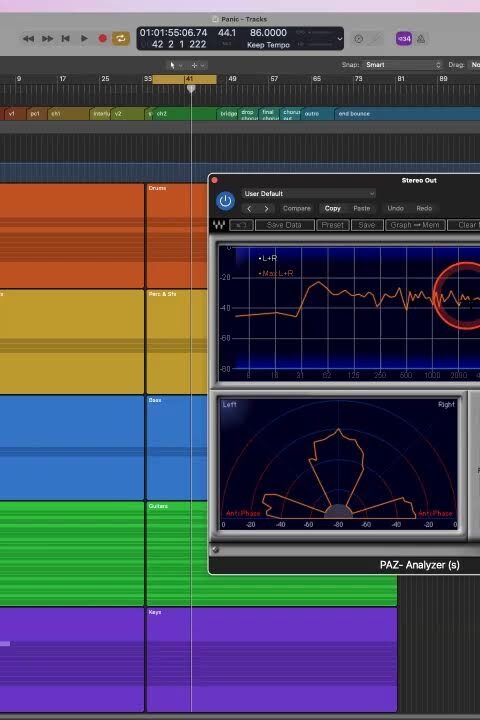This screenshot has height=720, width=480.
Task: Select the end bounce arrangement marker
Action: 407,113
